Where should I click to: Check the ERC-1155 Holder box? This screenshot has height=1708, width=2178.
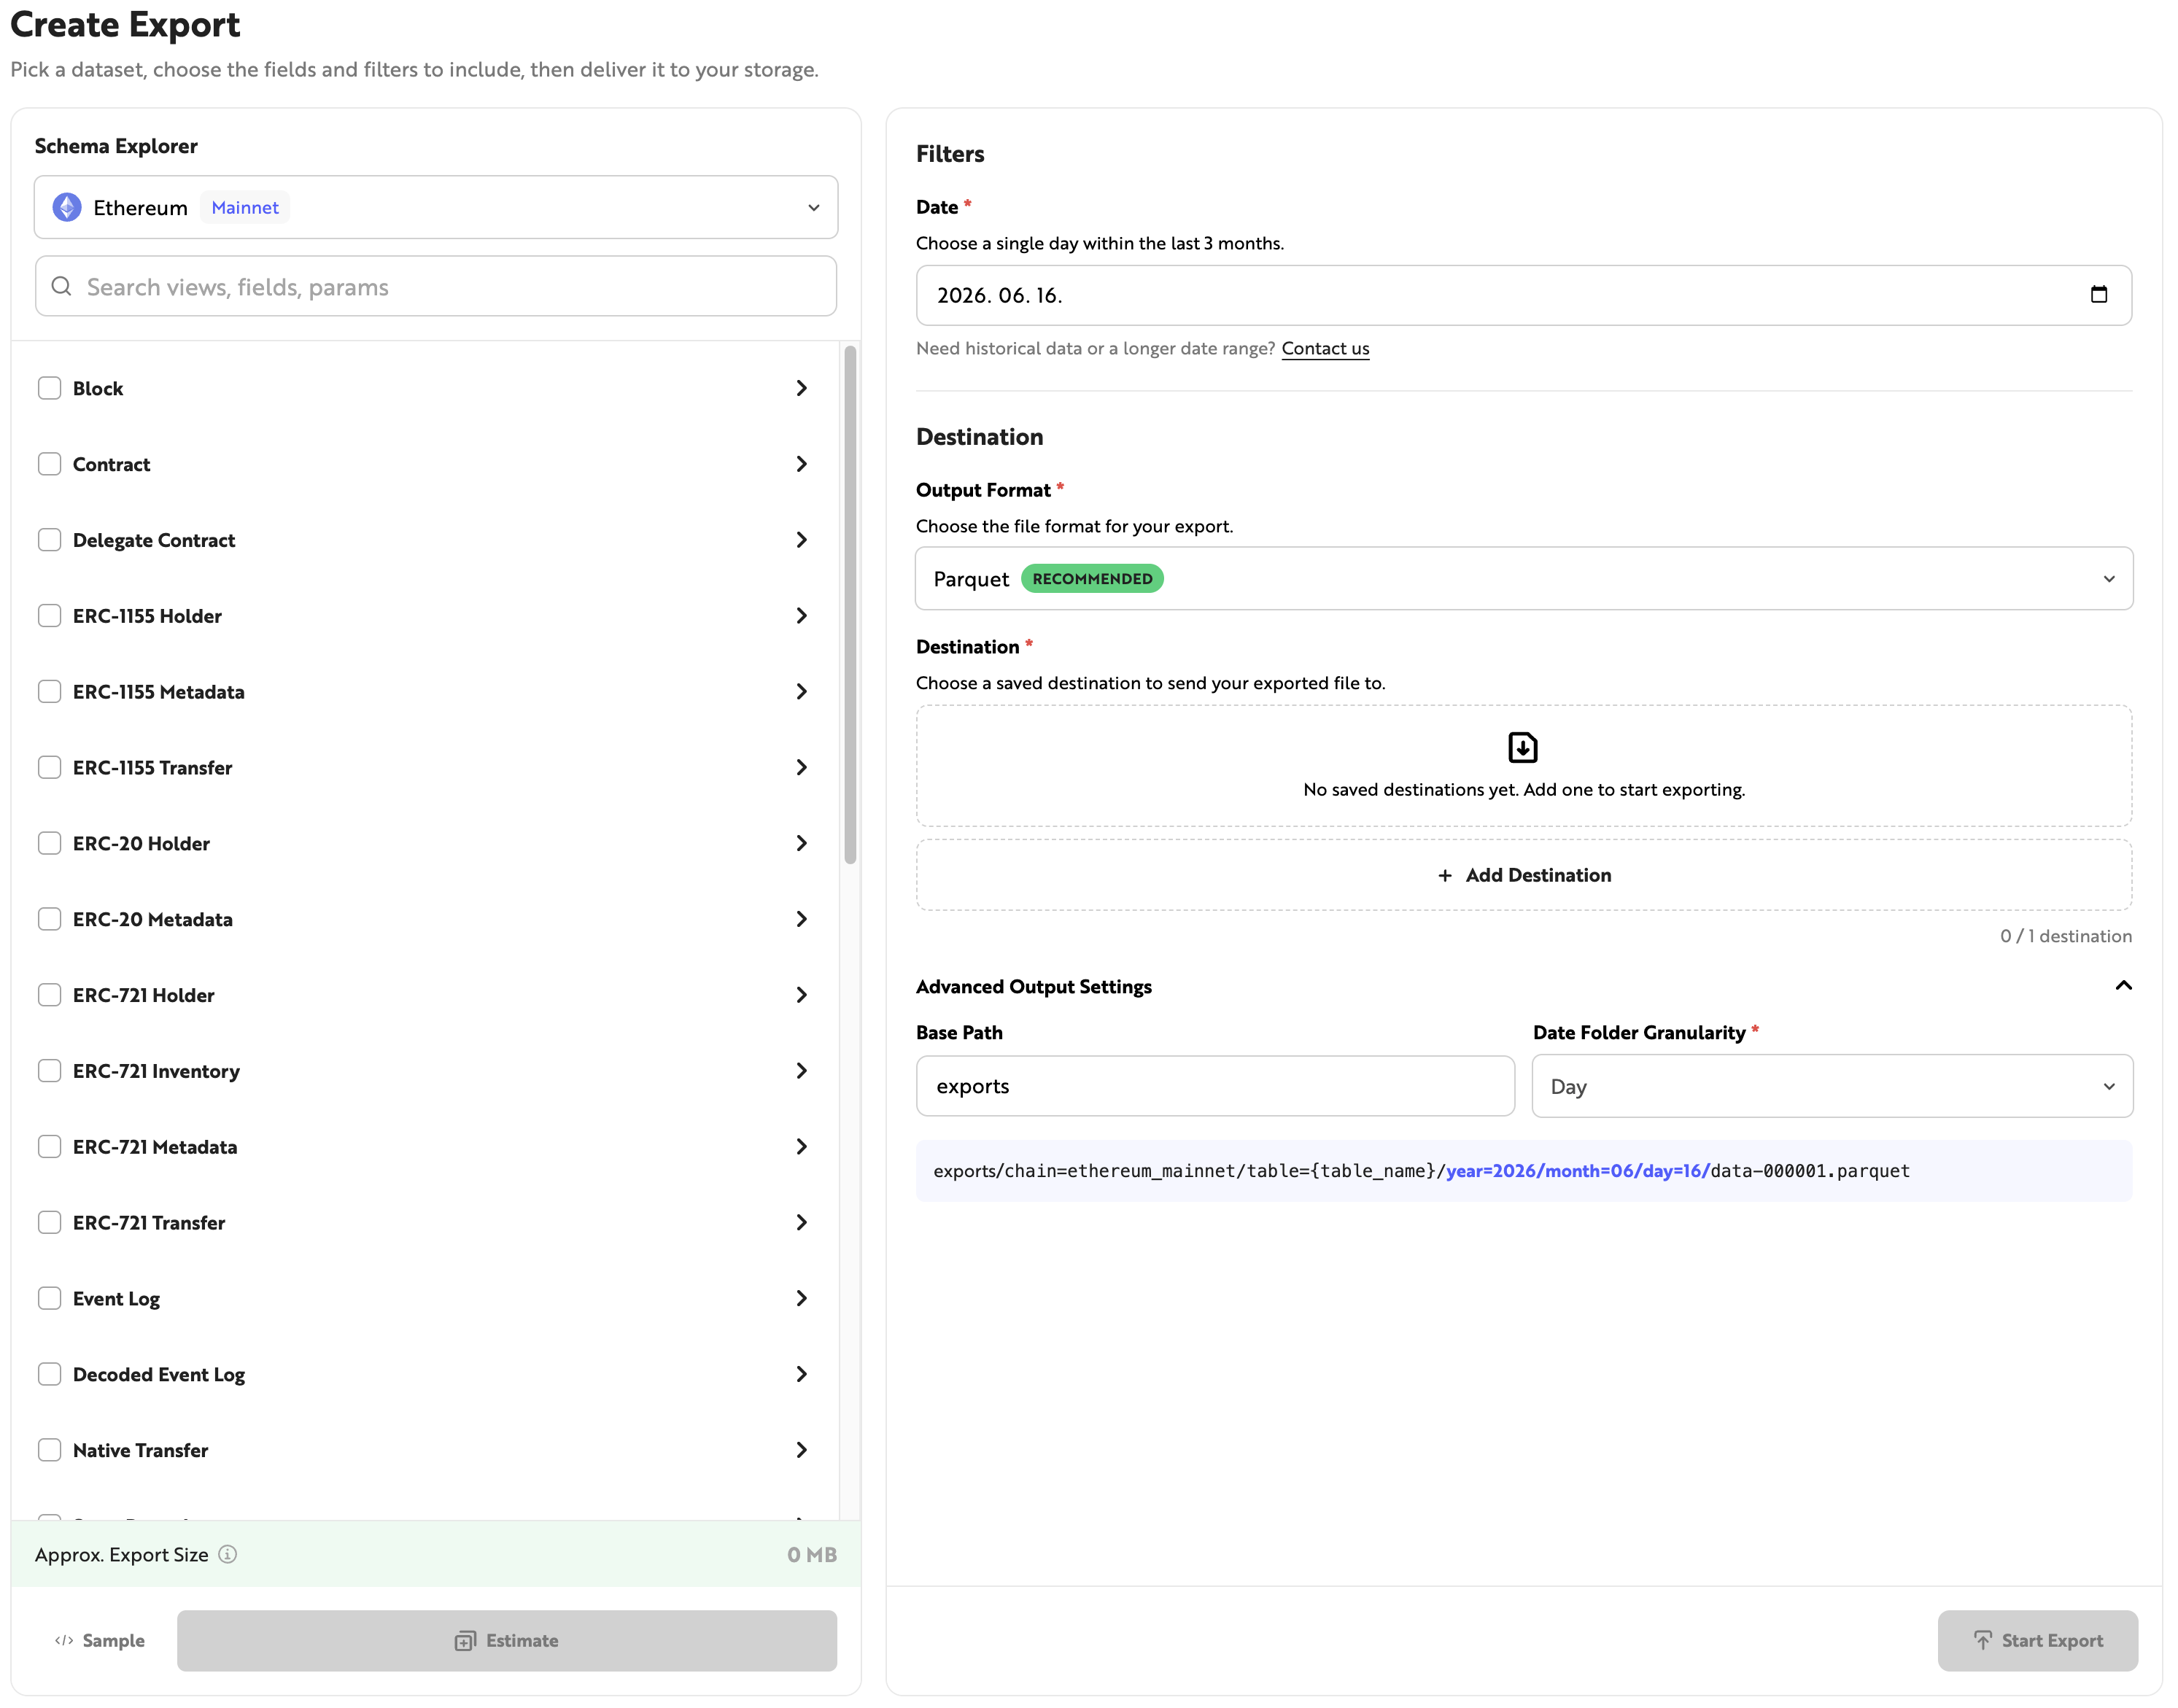point(49,616)
